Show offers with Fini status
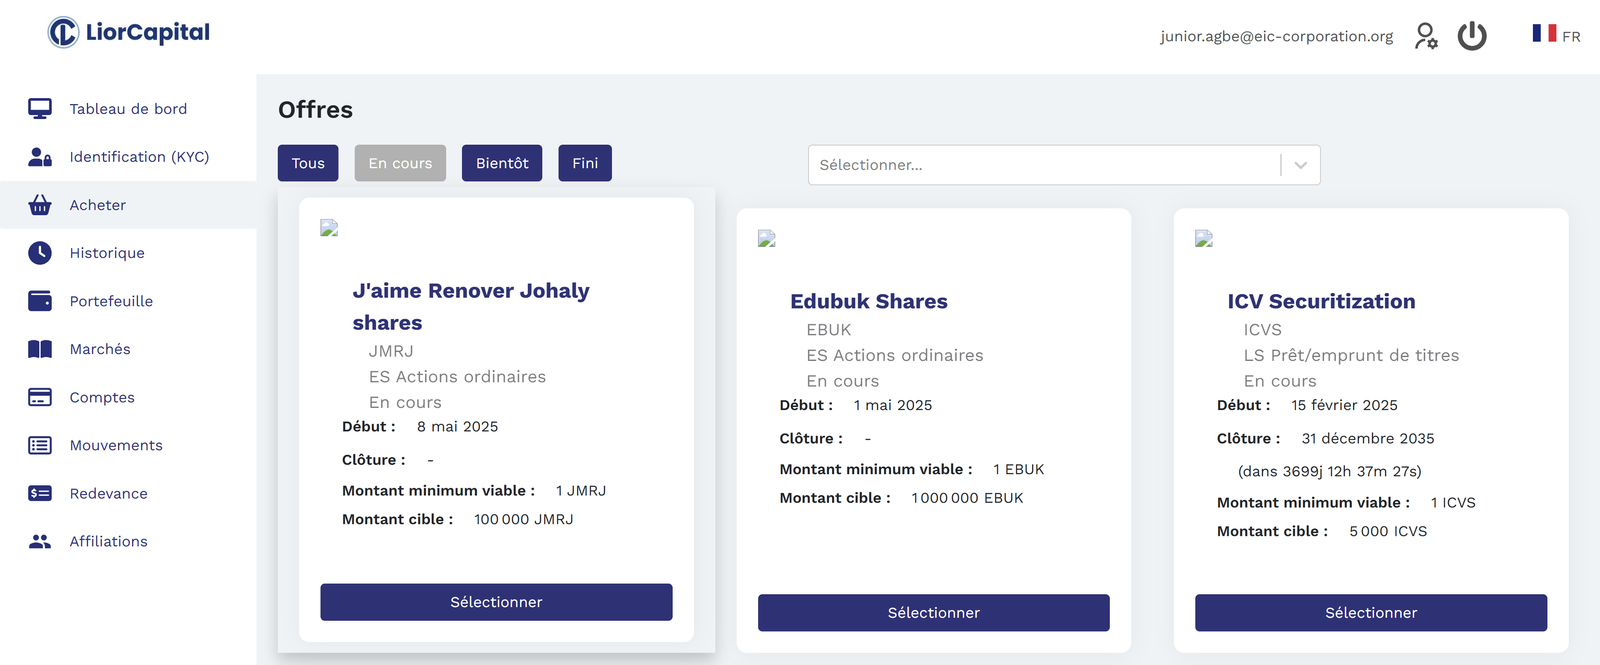Viewport: 1600px width, 665px height. (585, 163)
